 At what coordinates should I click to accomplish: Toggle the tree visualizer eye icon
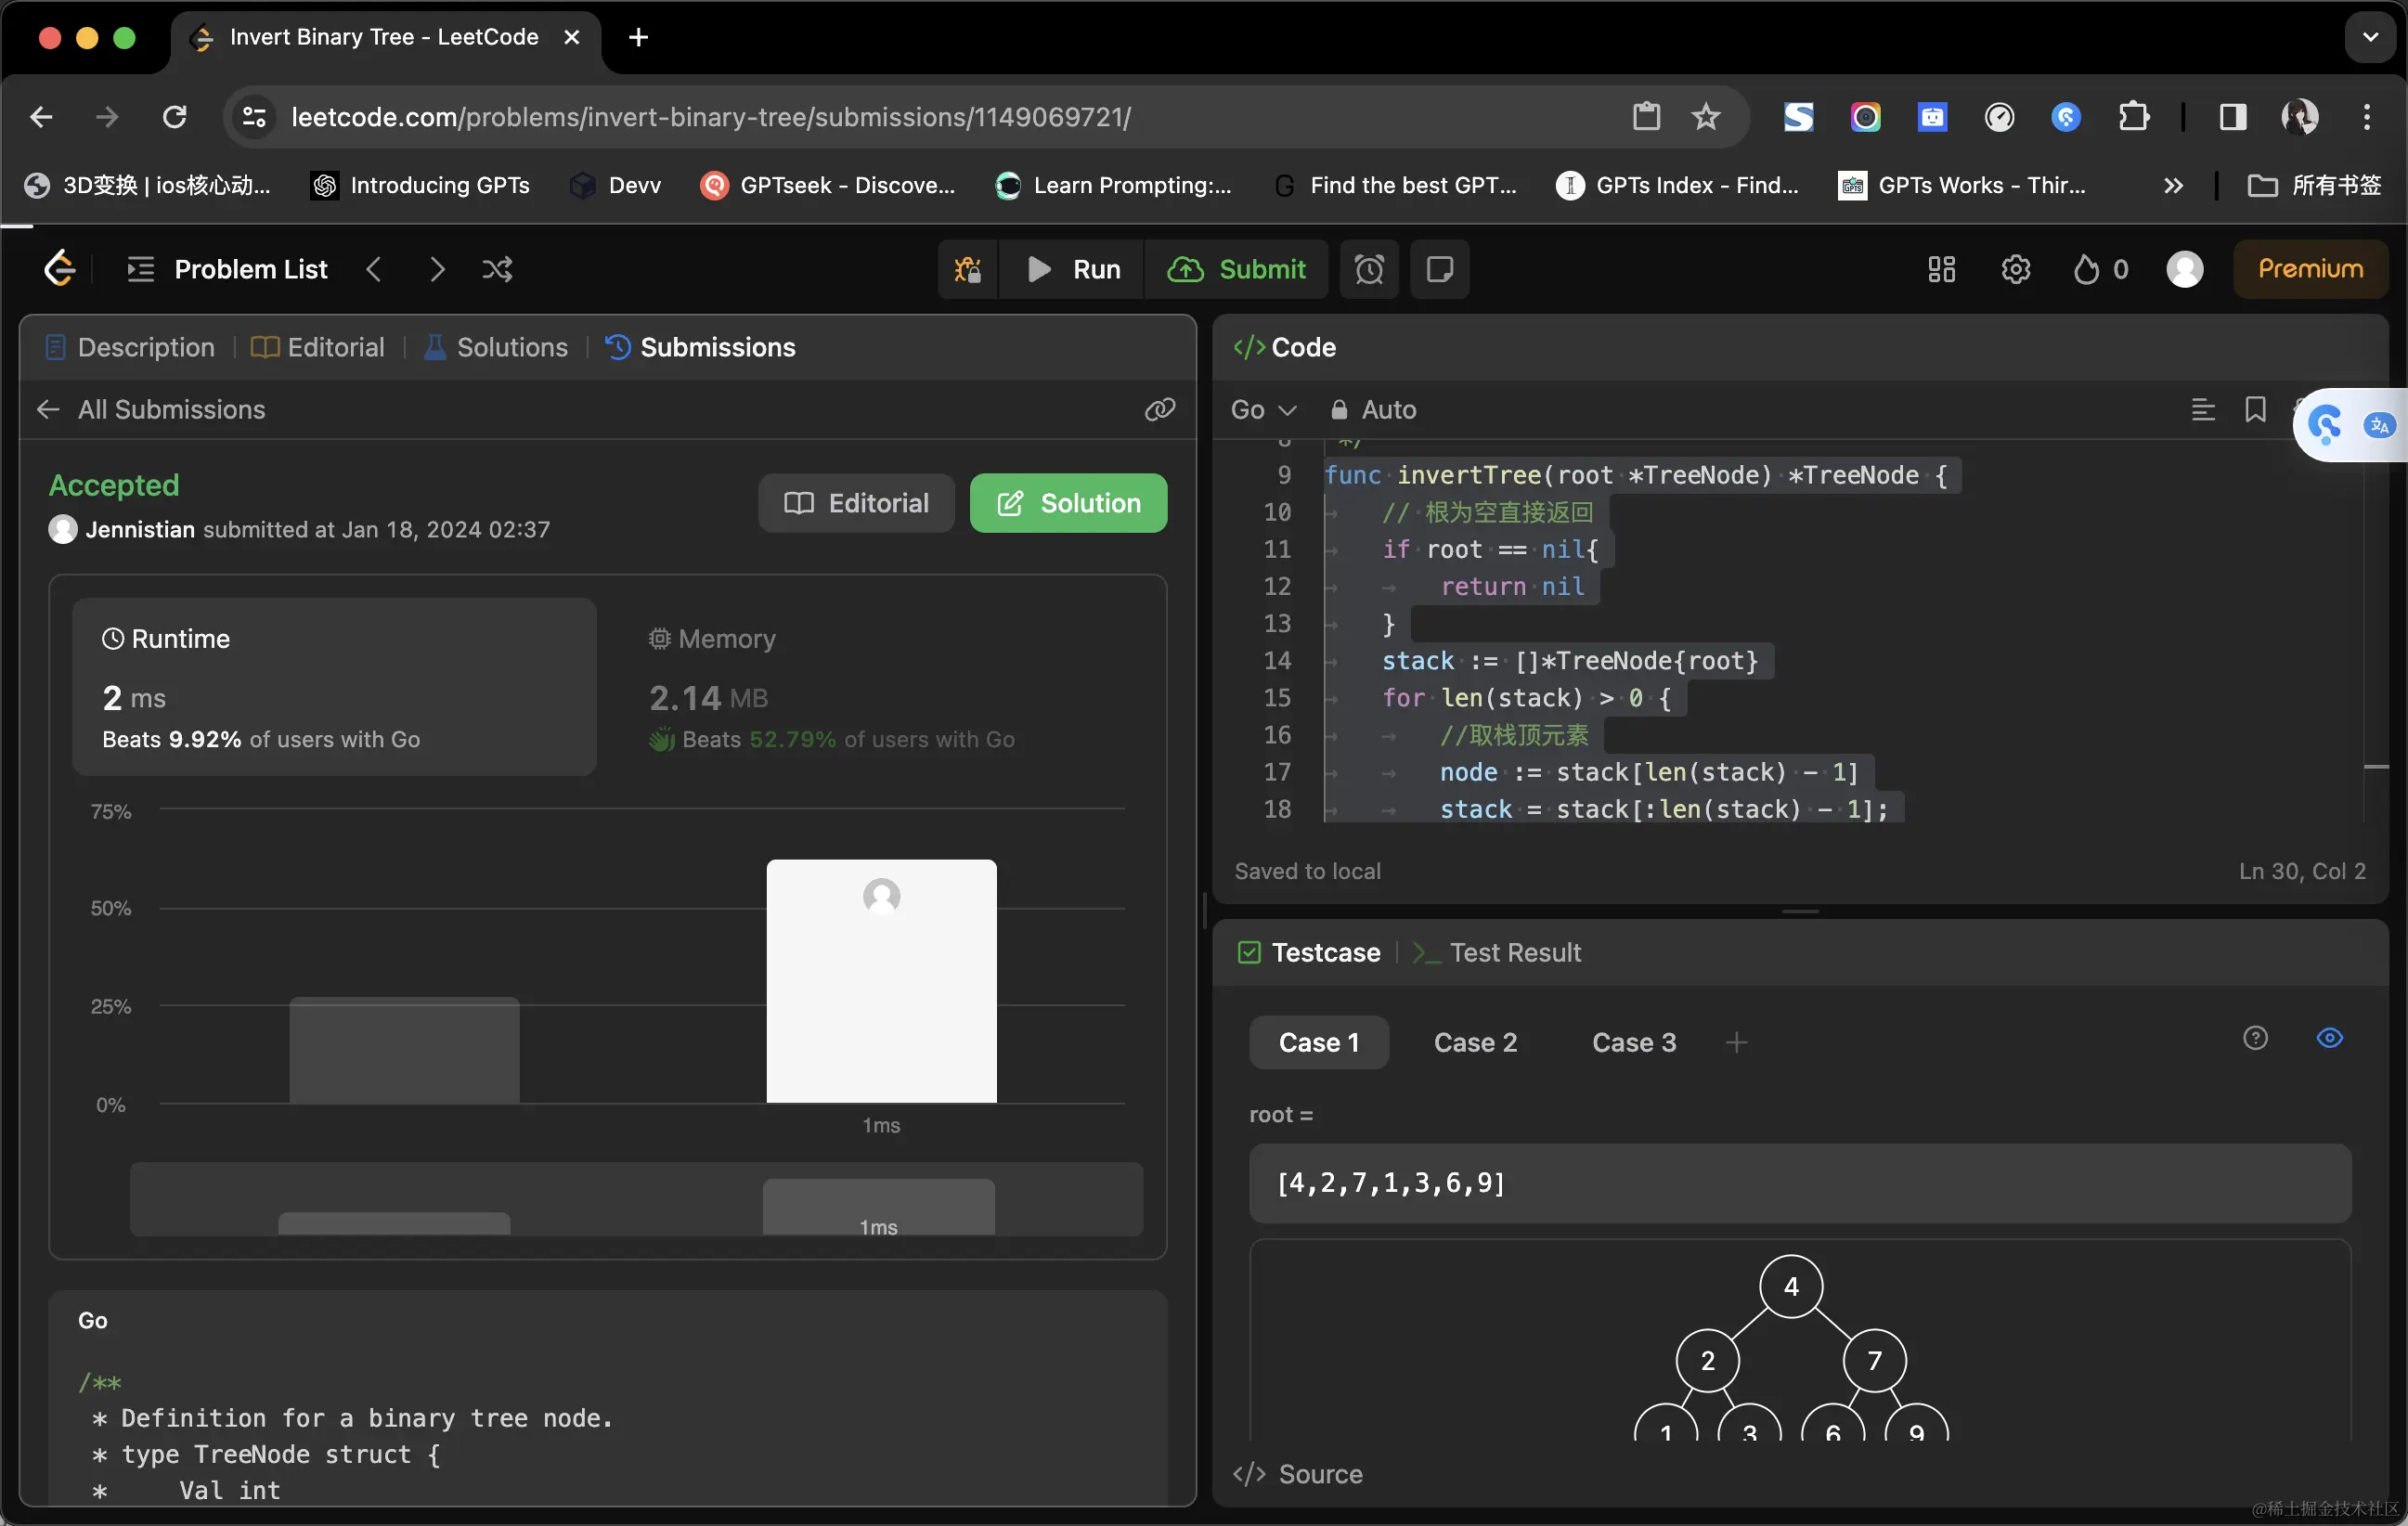pos(2329,1038)
